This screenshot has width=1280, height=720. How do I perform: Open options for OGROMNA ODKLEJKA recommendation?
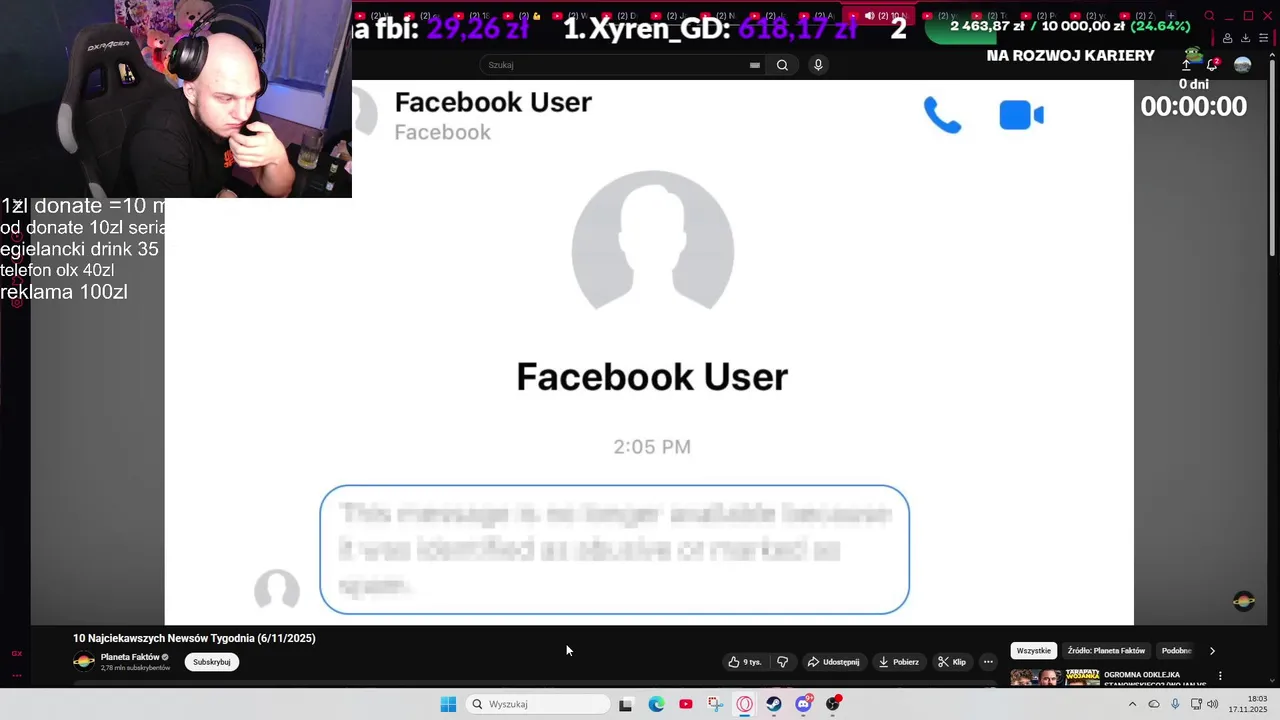1220,676
